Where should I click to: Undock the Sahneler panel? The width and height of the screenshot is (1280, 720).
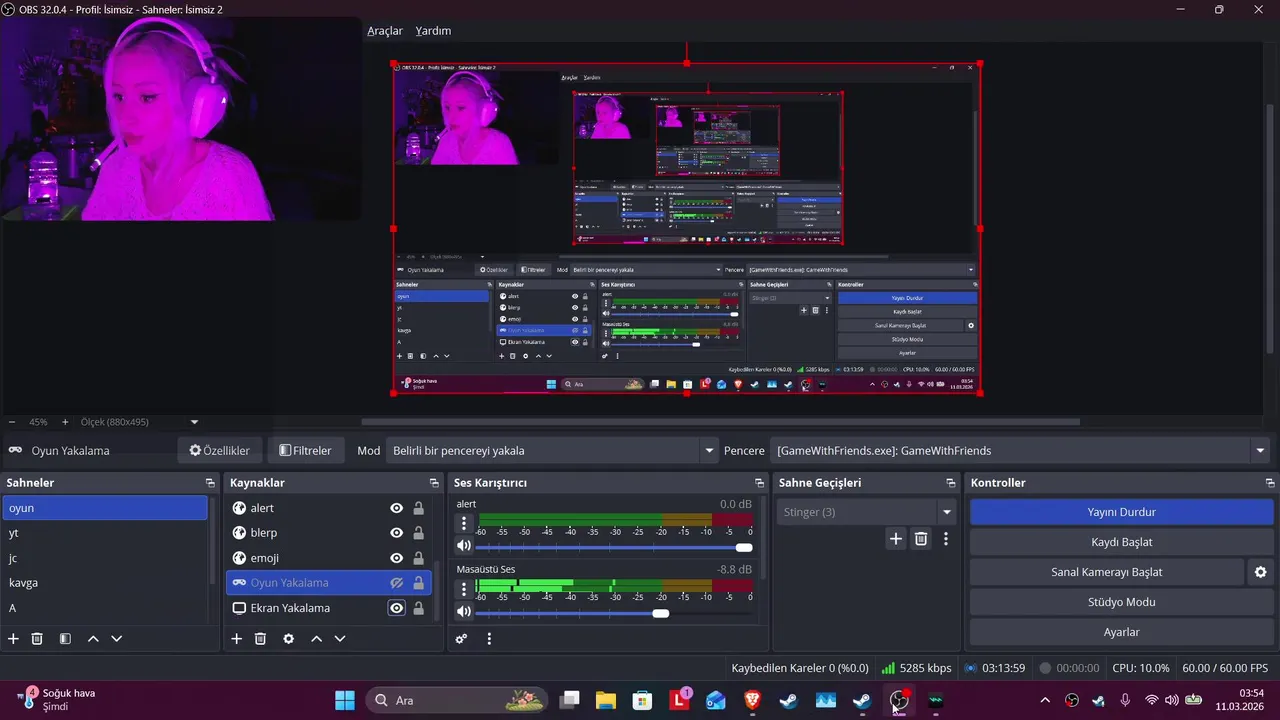pos(210,483)
